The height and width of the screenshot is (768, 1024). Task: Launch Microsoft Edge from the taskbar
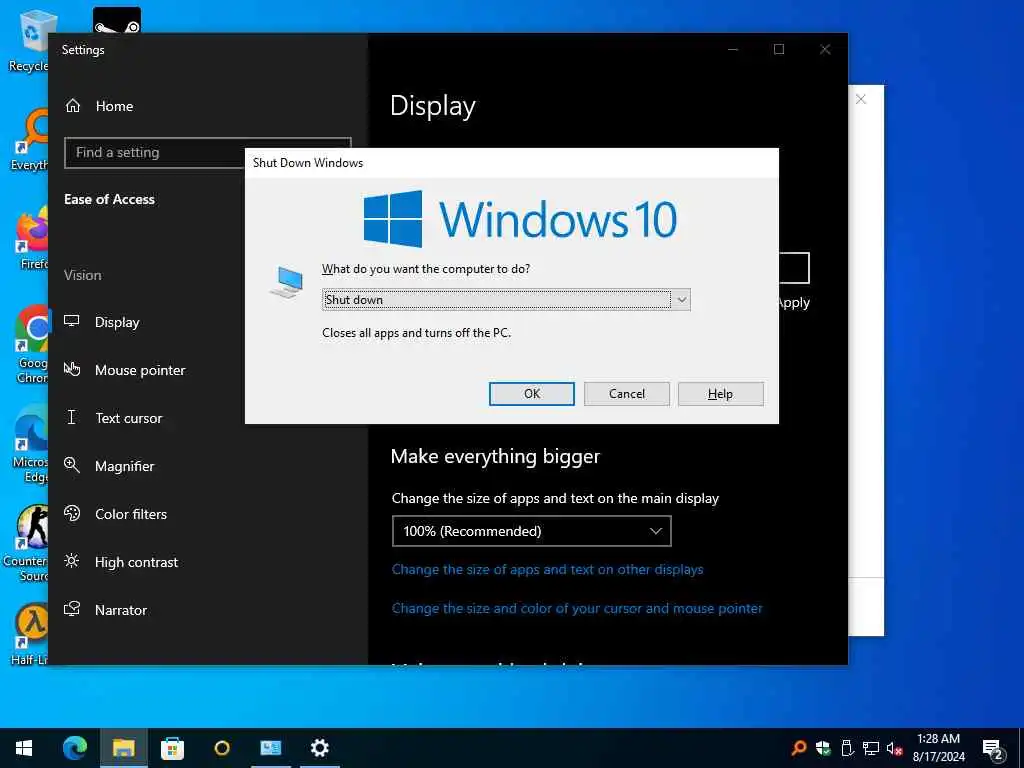74,748
